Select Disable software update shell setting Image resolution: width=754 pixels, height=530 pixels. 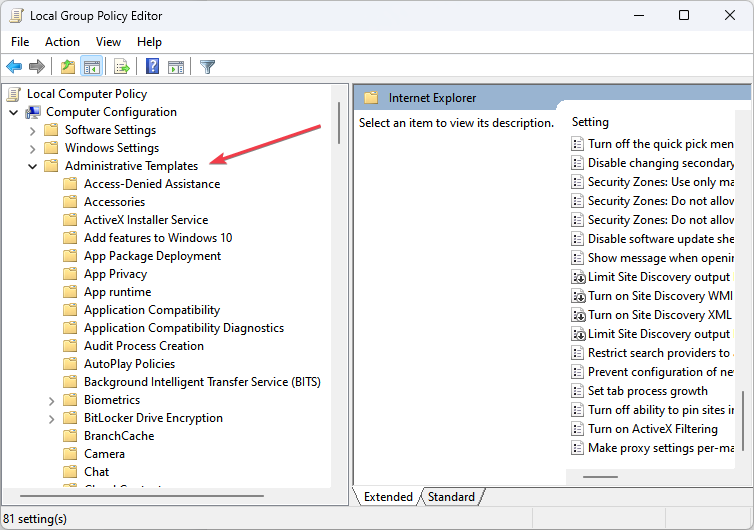click(660, 239)
